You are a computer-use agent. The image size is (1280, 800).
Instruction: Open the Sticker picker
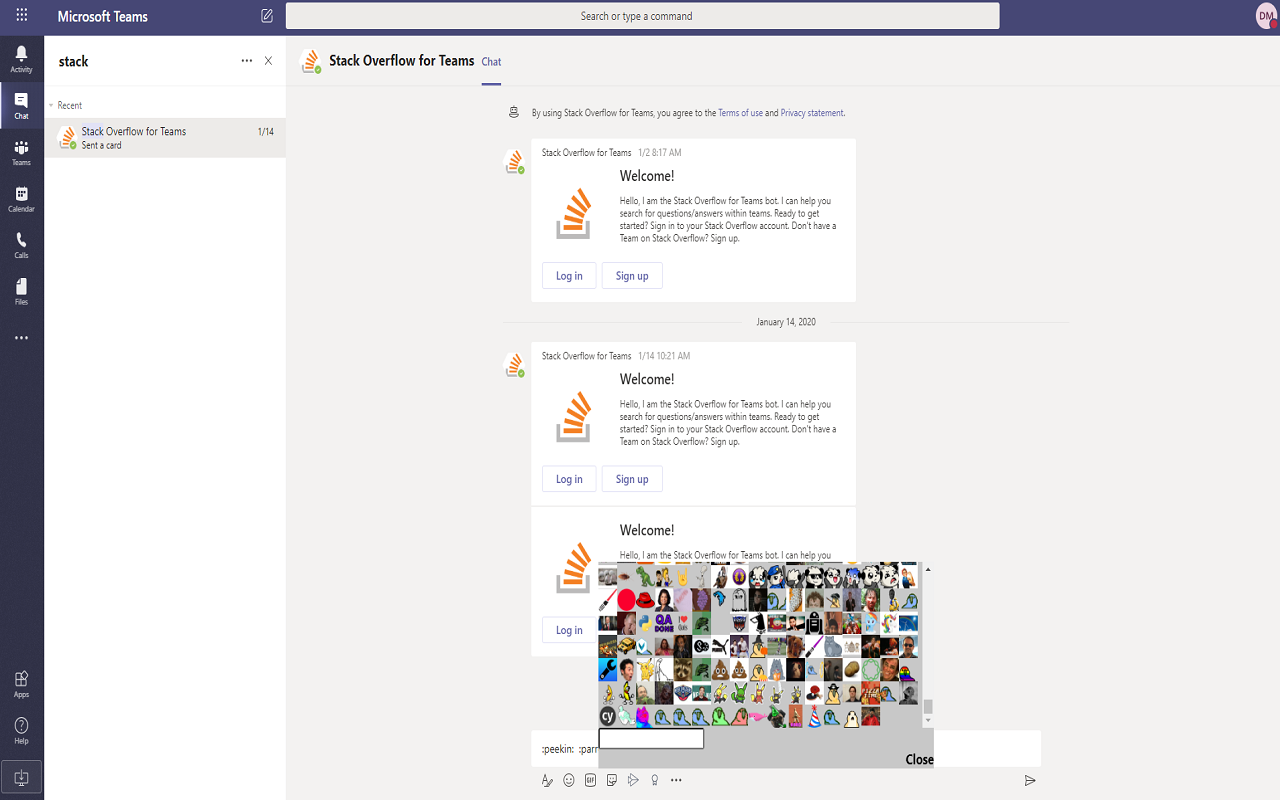(612, 780)
